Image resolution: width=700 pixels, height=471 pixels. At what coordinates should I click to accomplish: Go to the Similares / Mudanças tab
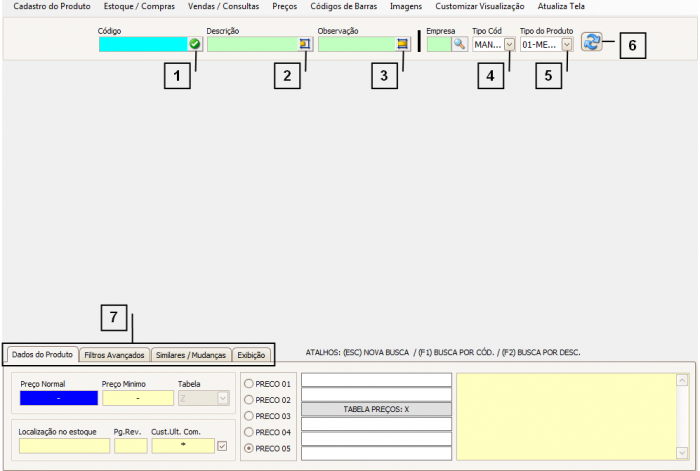point(192,355)
